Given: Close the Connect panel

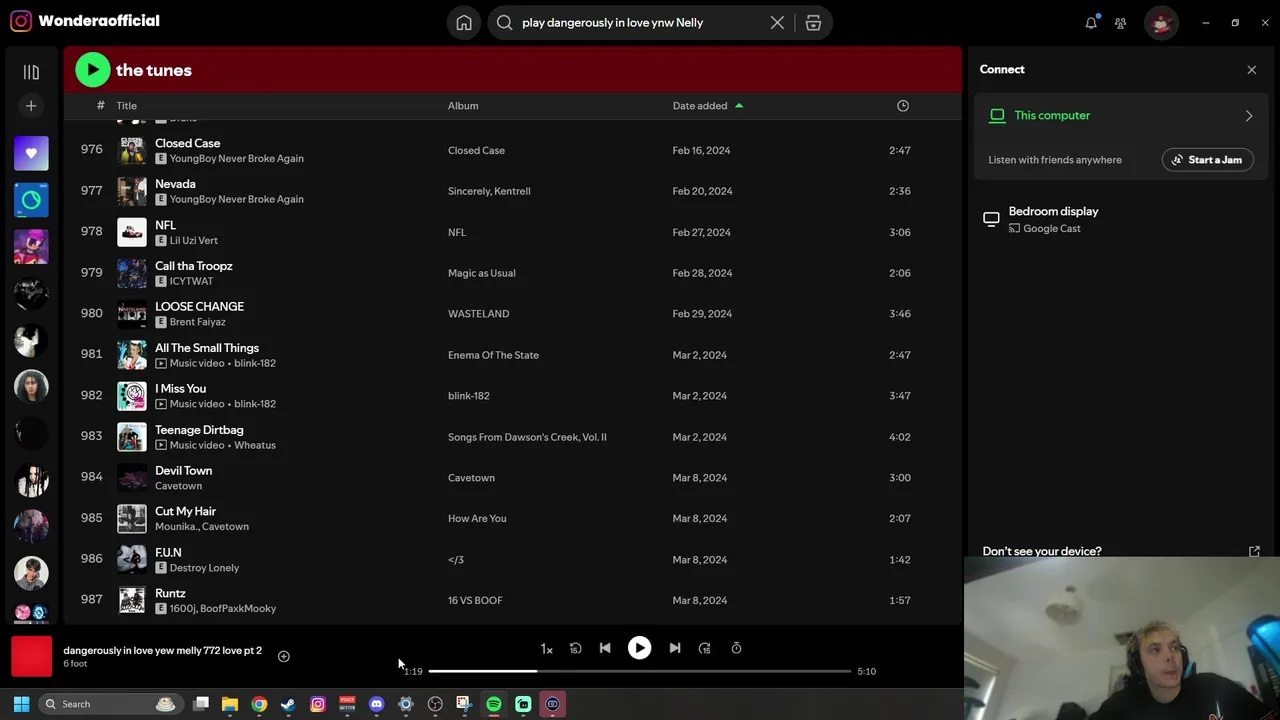Looking at the screenshot, I should [x=1251, y=70].
